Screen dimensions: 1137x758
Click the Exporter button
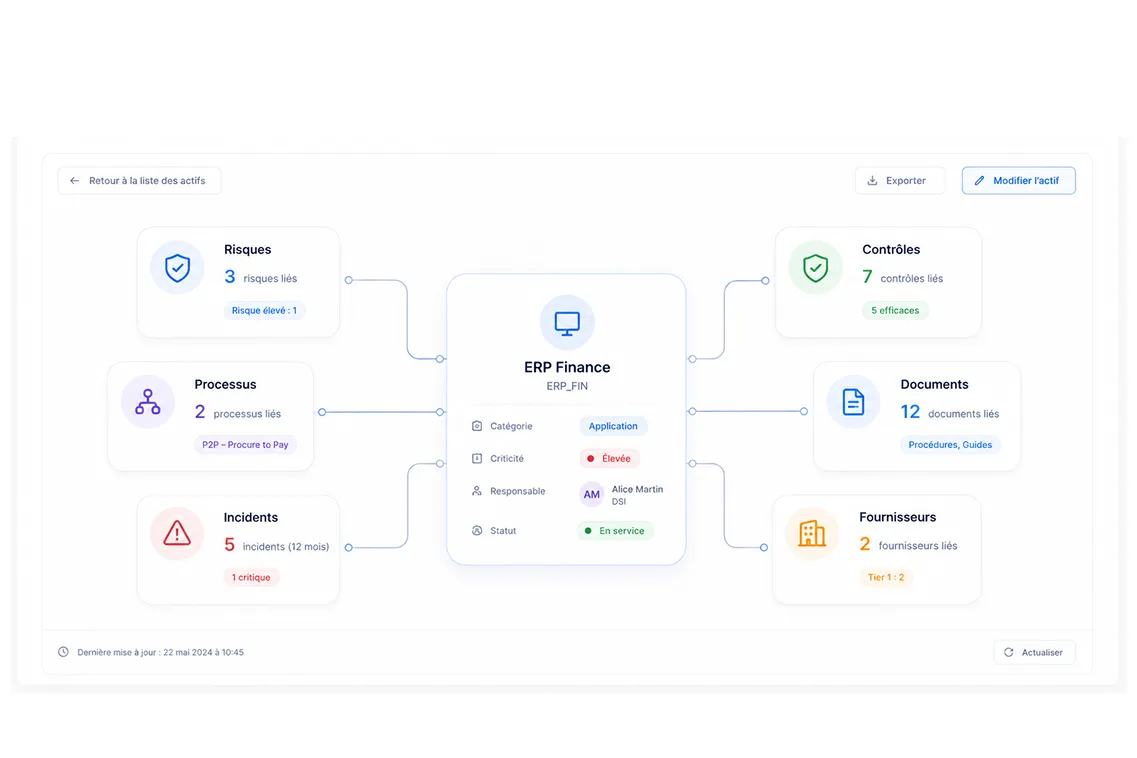pos(900,181)
